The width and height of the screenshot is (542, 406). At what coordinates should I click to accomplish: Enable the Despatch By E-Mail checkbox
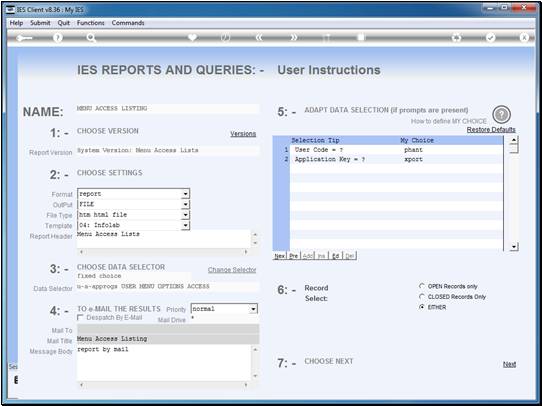point(80,317)
